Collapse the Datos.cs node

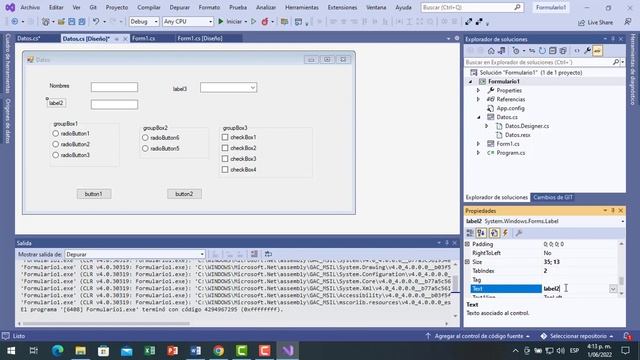478,117
